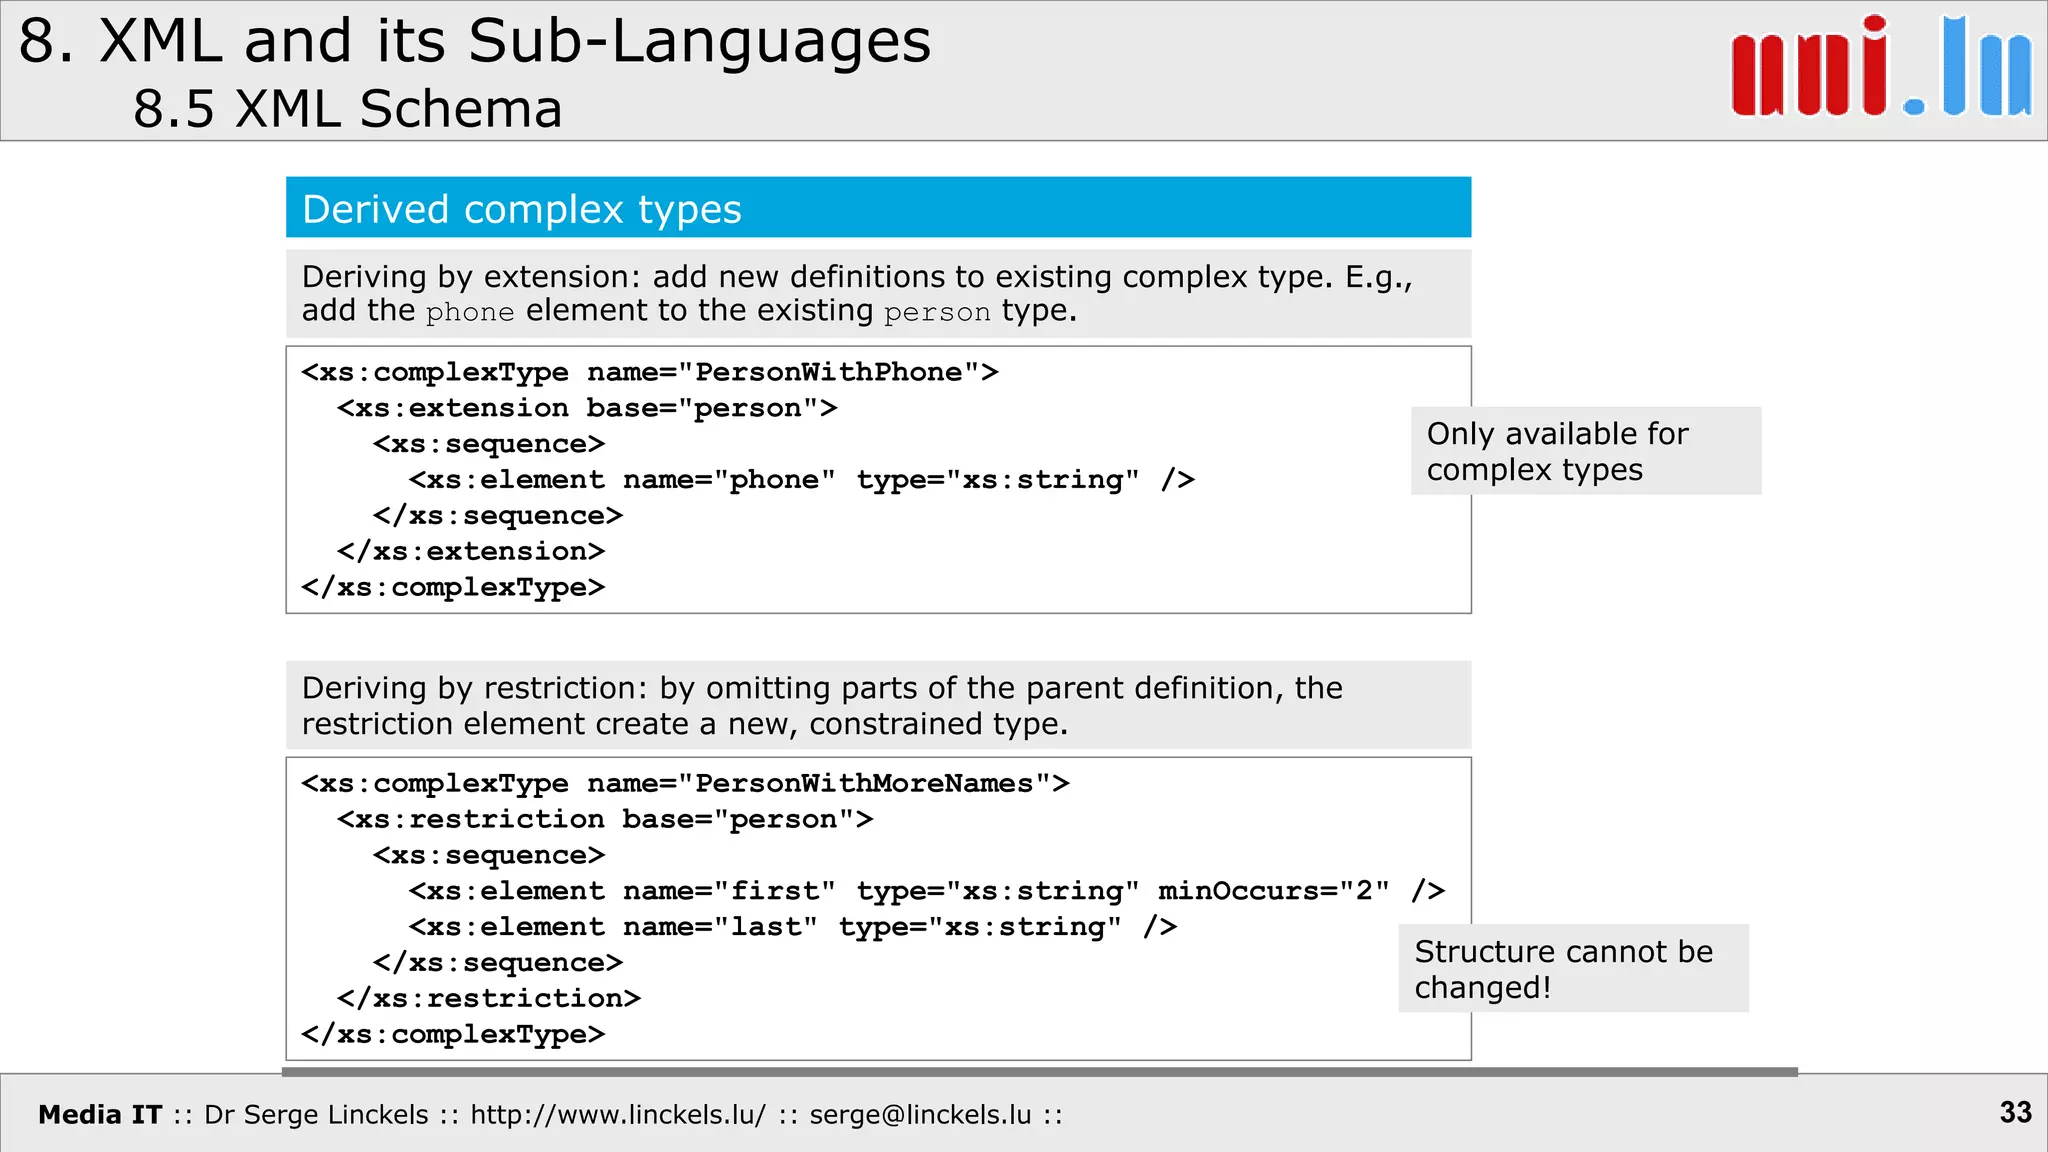Click the subtitle '8.5 XML Schema'

tap(347, 108)
